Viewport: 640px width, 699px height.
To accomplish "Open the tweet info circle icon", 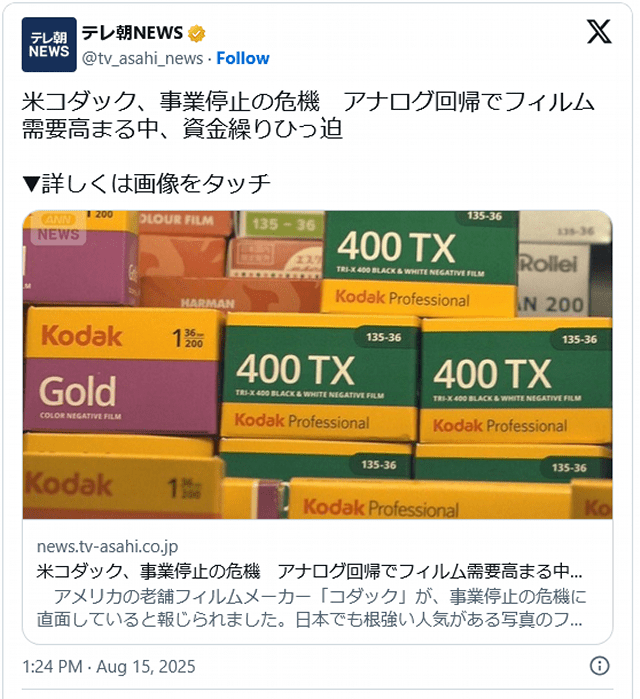I will tap(599, 666).
